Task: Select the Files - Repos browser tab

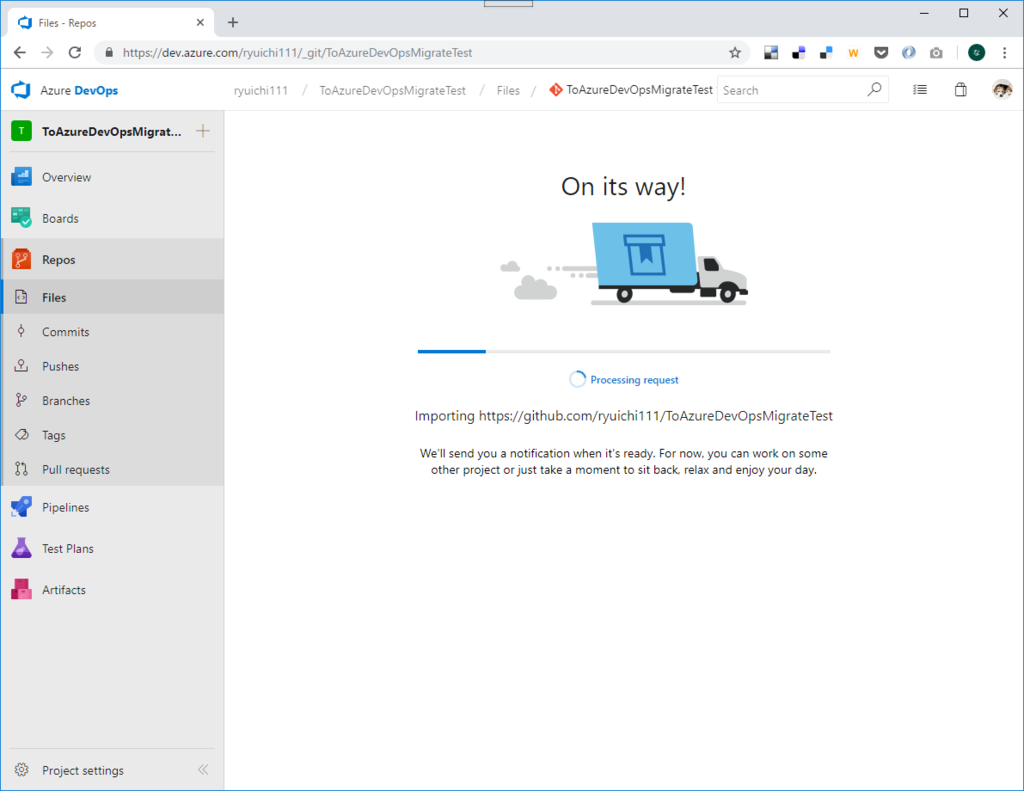Action: pos(111,22)
